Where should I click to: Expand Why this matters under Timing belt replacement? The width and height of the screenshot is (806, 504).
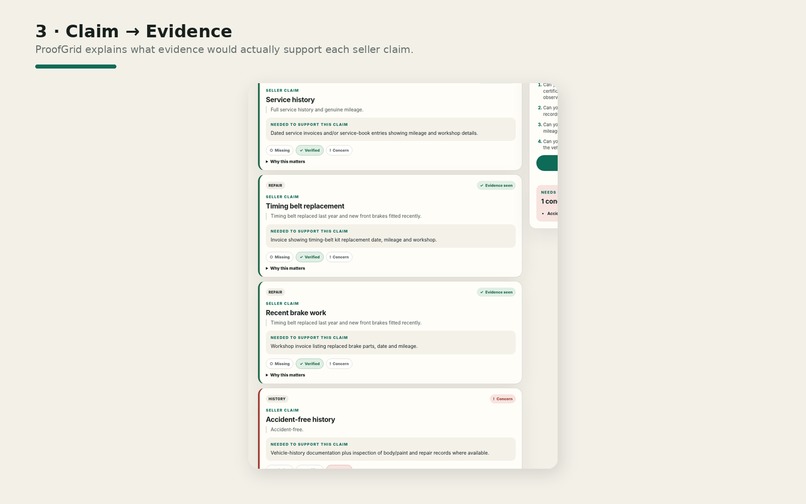coord(285,268)
